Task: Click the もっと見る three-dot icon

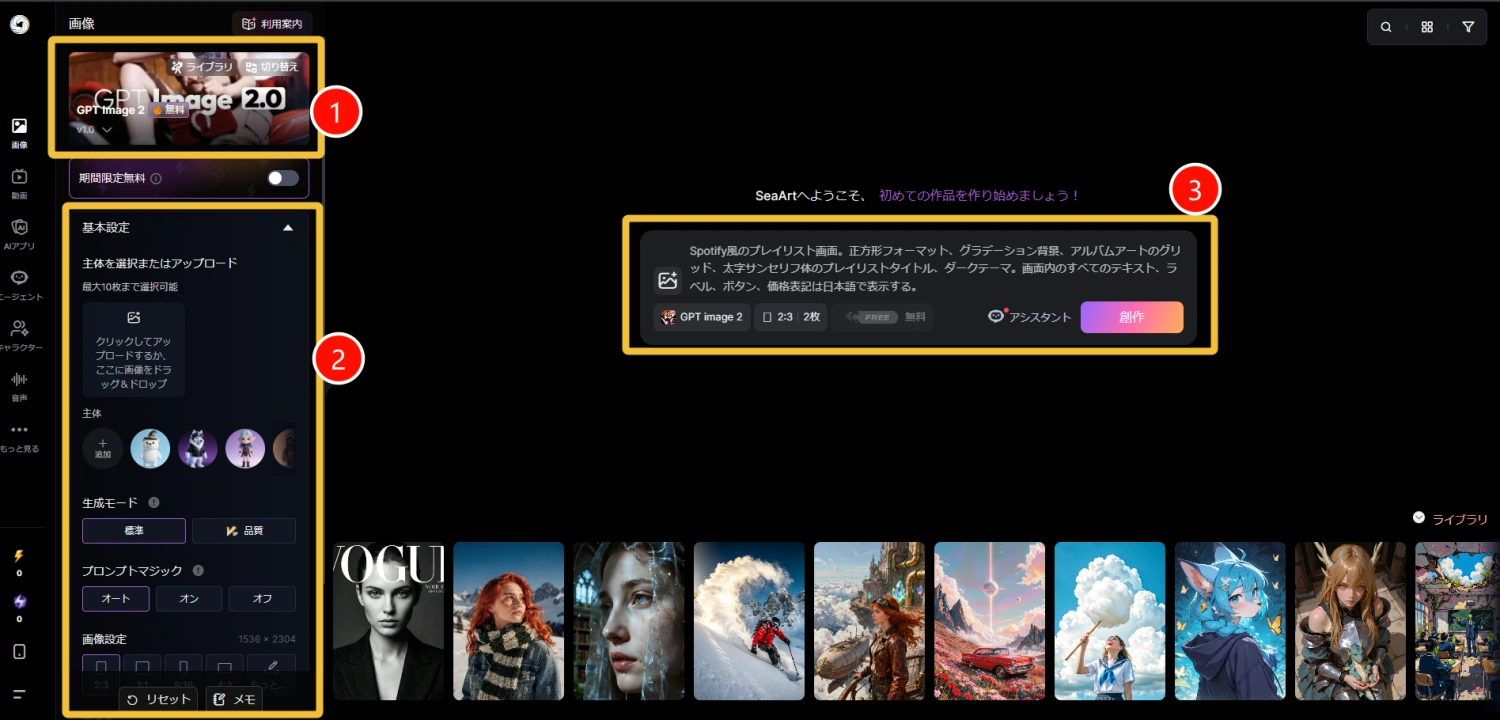Action: 20,430
